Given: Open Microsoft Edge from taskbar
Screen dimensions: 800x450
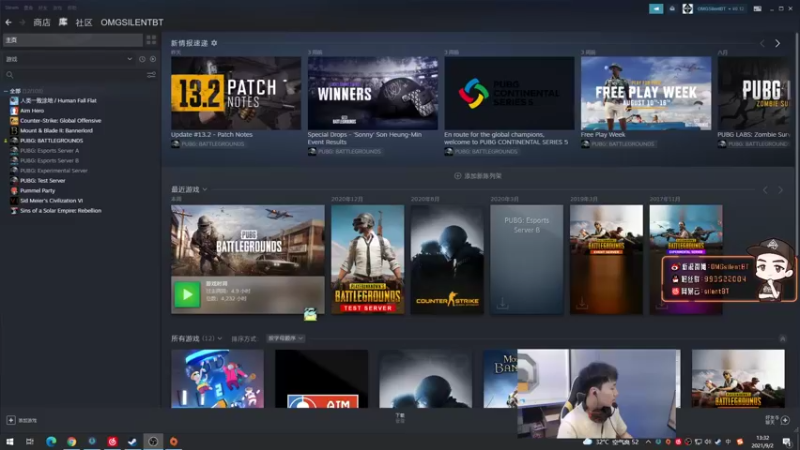Looking at the screenshot, I should tap(51, 441).
